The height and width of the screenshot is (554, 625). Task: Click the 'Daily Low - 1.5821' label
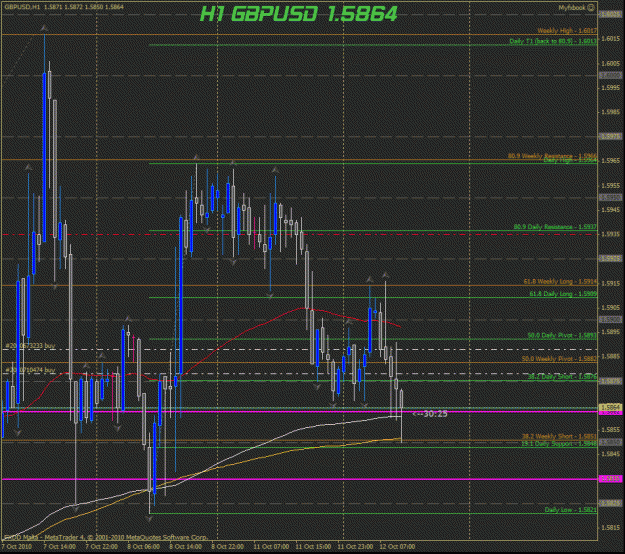click(570, 510)
